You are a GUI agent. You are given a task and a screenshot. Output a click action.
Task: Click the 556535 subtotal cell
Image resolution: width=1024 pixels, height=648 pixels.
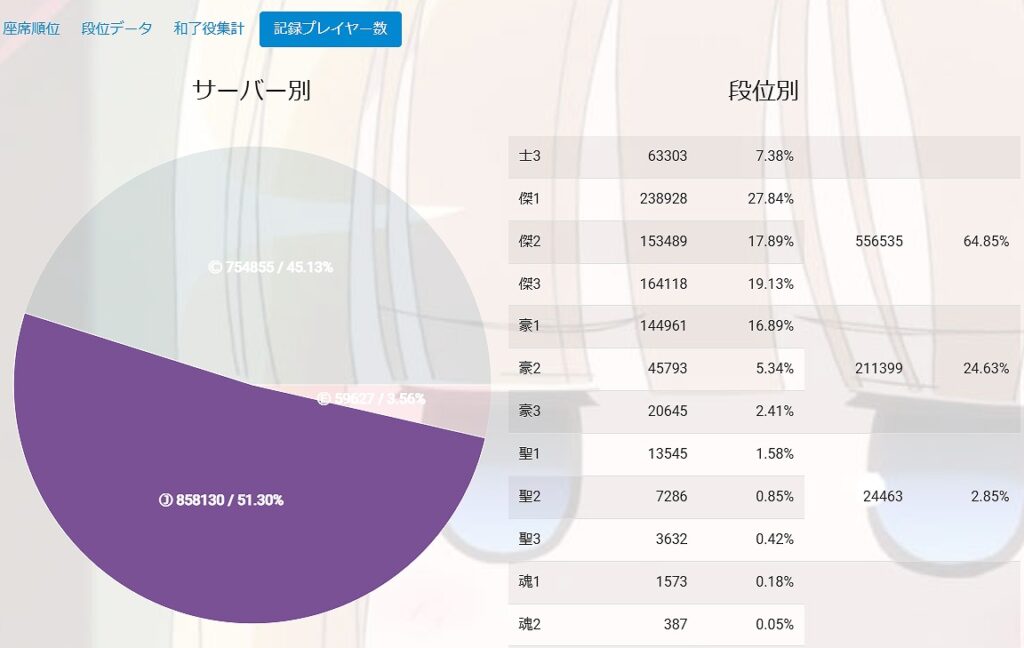point(879,241)
